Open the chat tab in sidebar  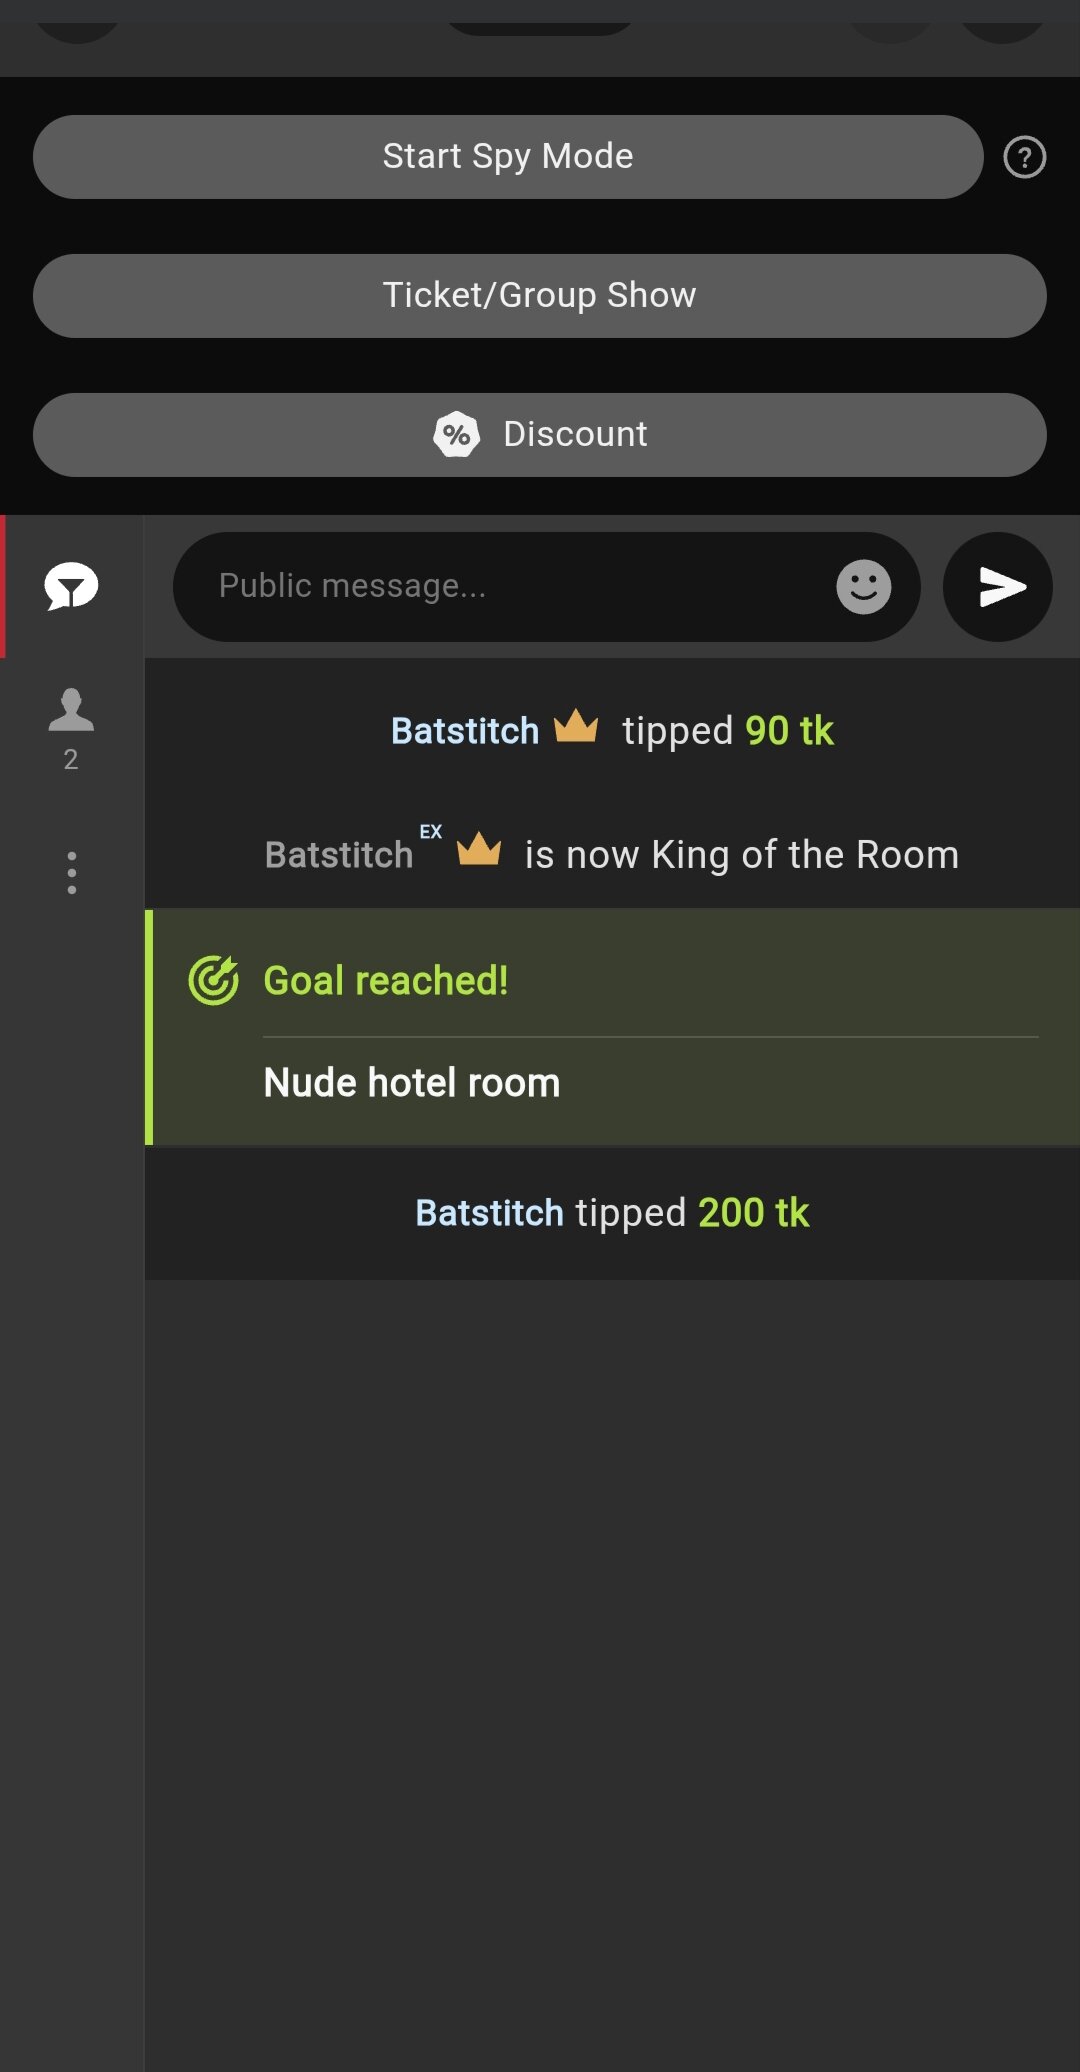tap(71, 586)
